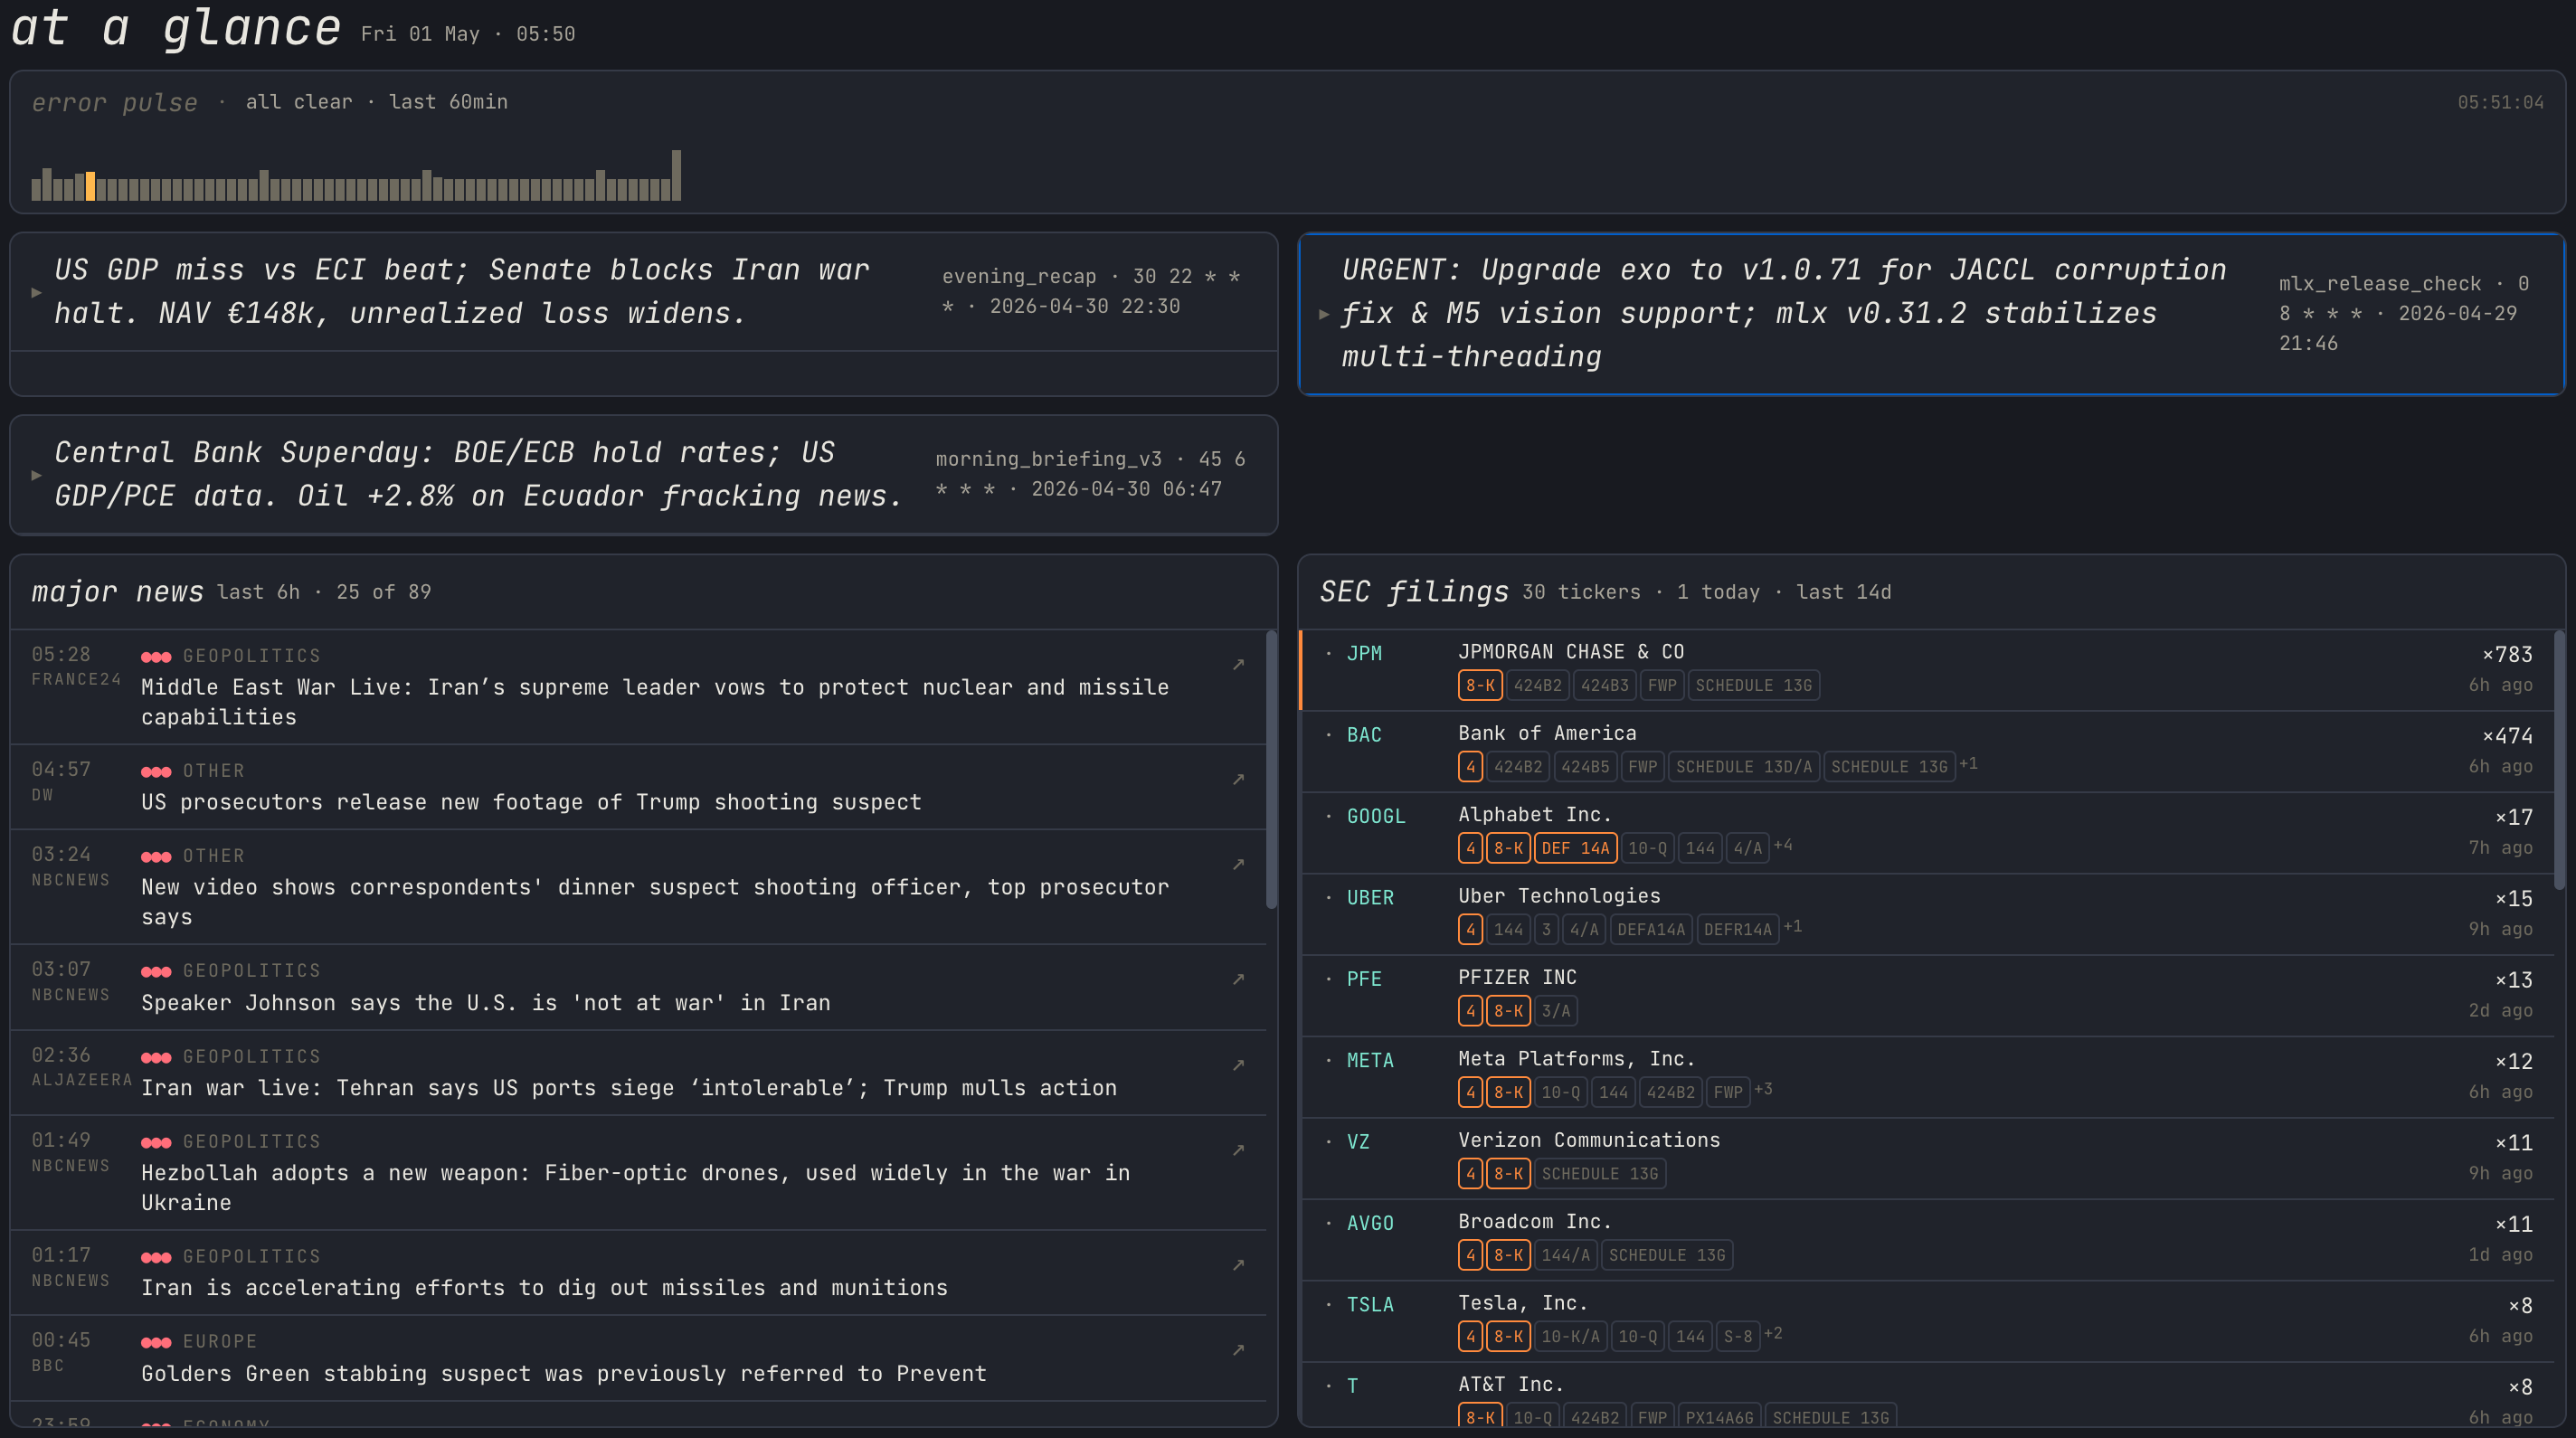Click the highlighted orange bar in error pulse
Viewport: 2576px width, 1438px height.
[90, 186]
